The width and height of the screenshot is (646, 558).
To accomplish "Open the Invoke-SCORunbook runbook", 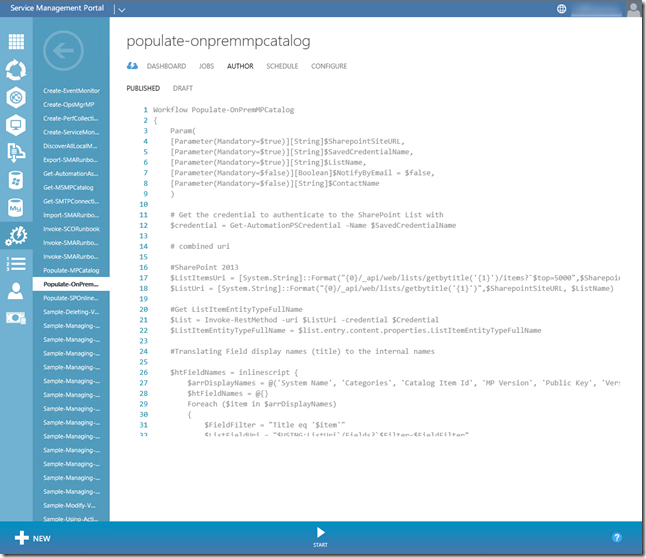I will [x=71, y=229].
